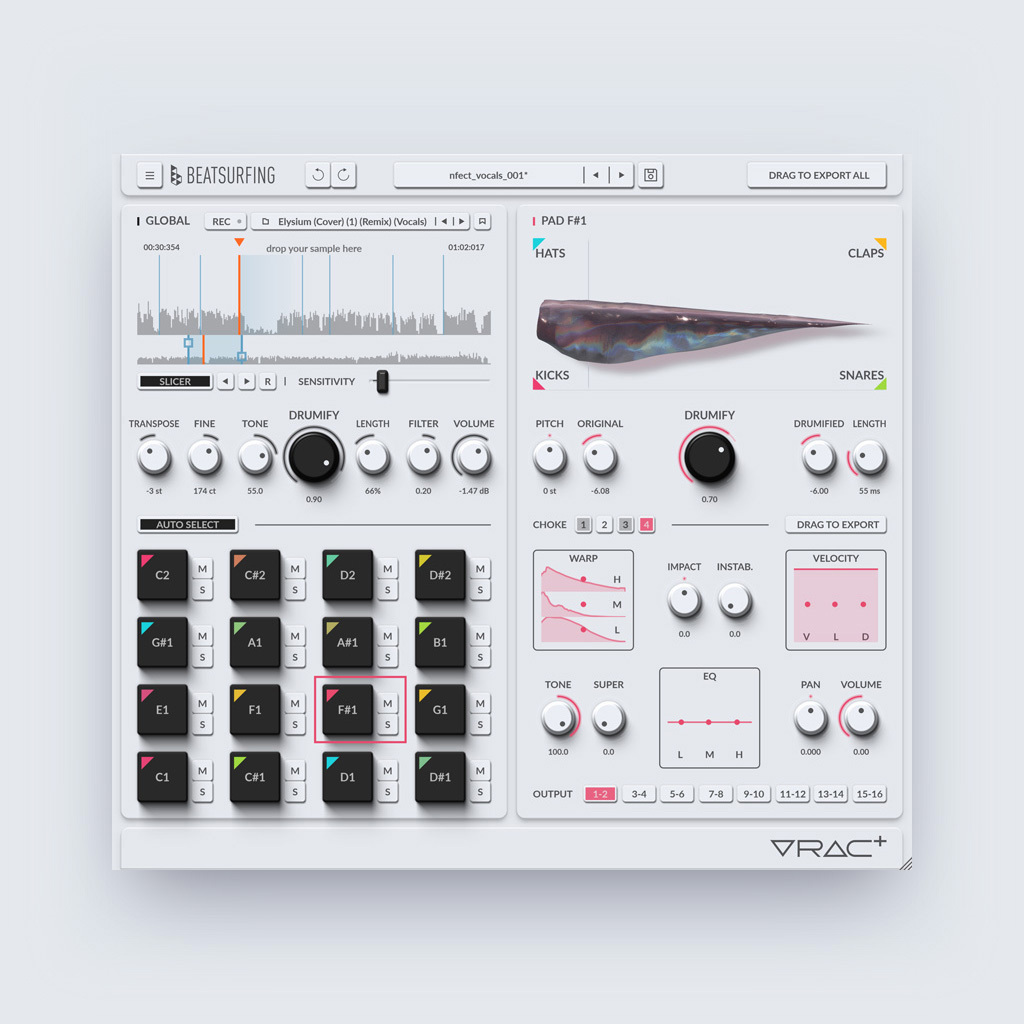Select the D1 pad
Image resolution: width=1024 pixels, height=1024 pixels.
(347, 776)
